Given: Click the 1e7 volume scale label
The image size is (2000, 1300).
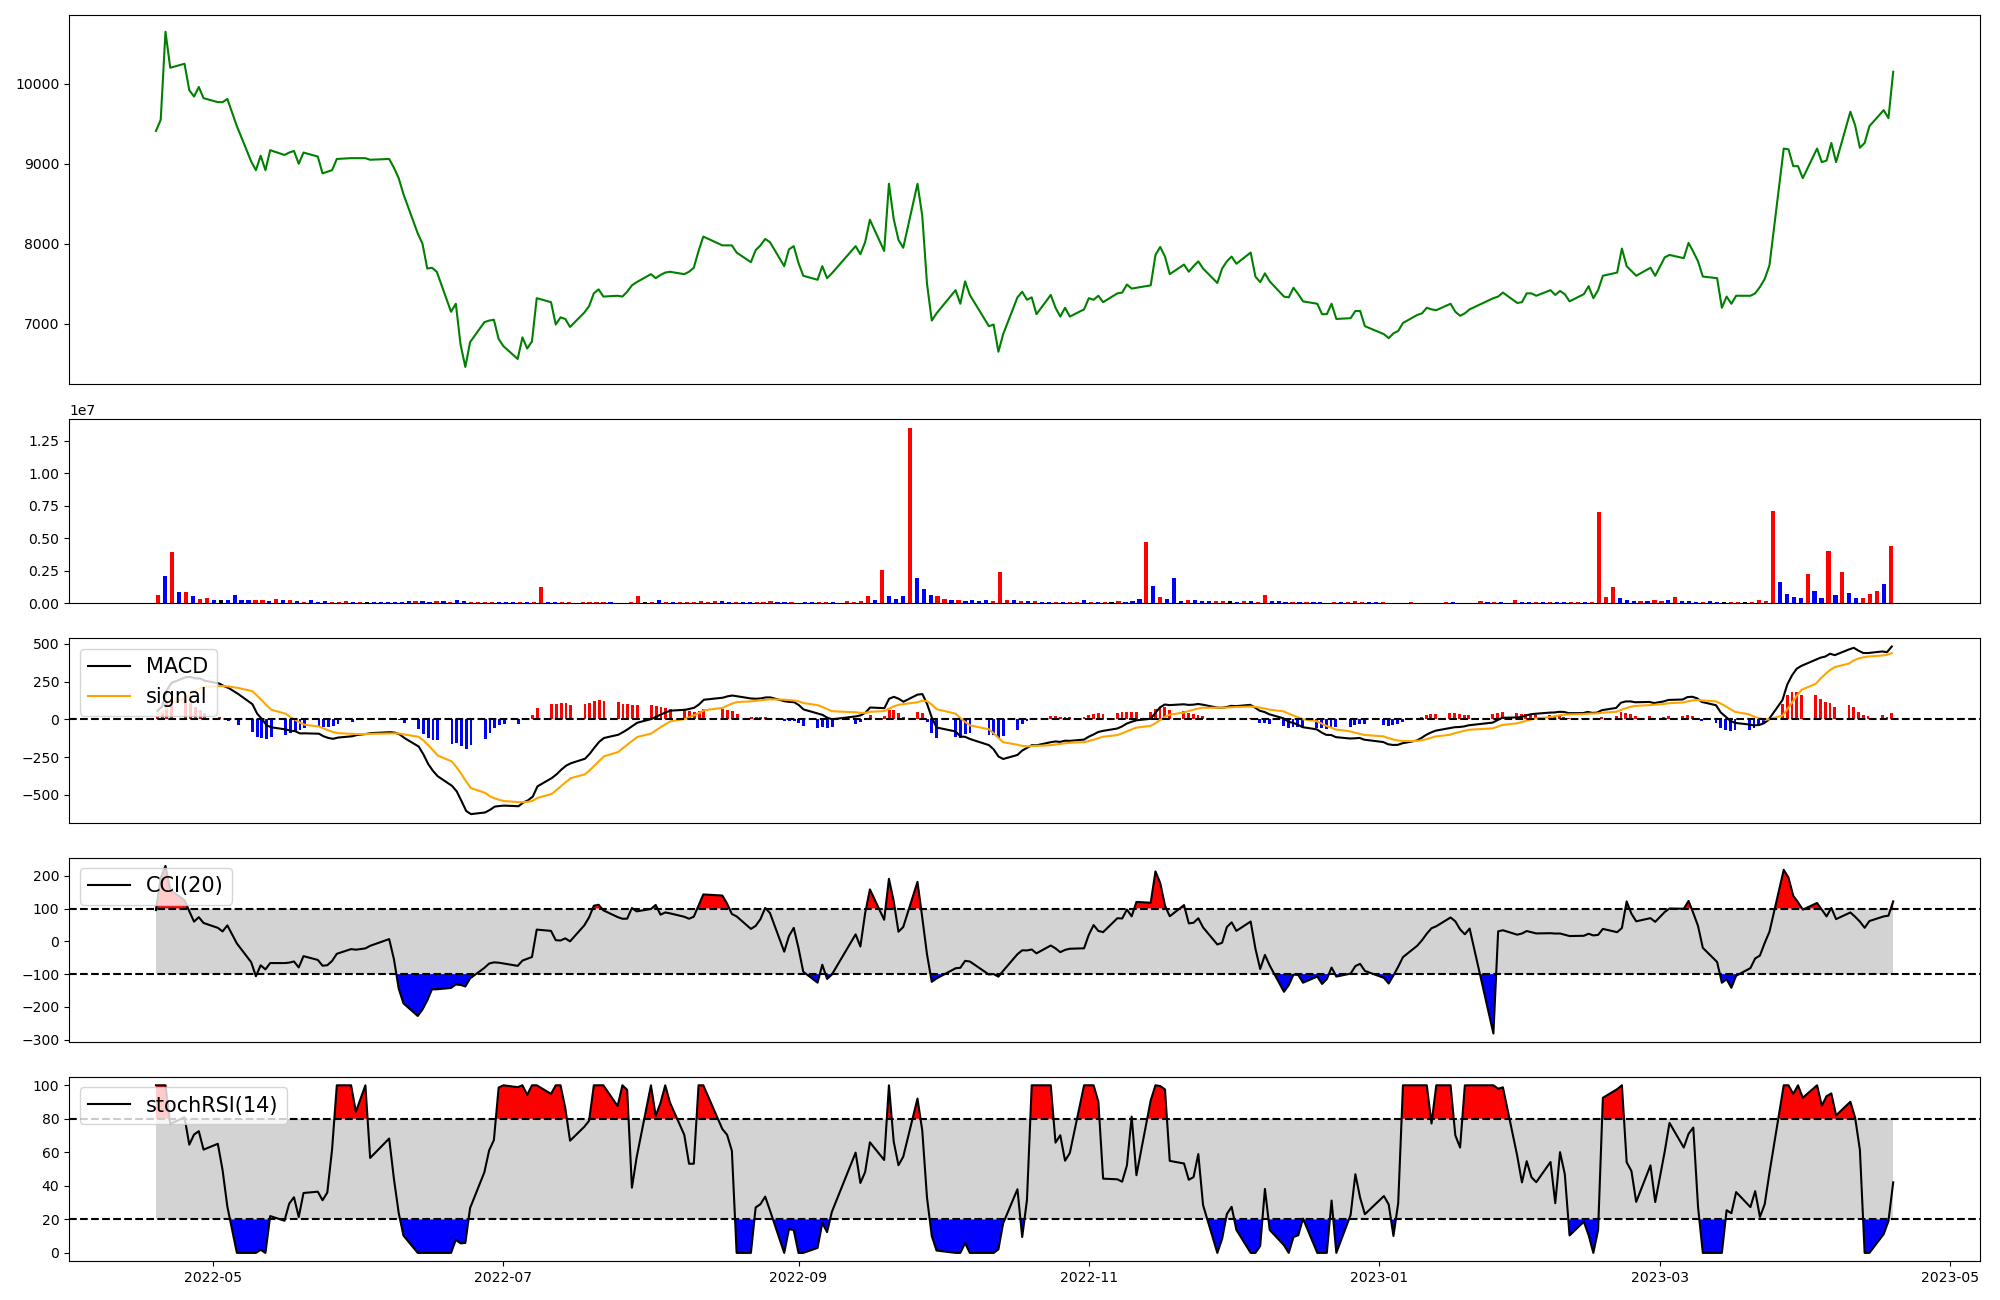Looking at the screenshot, I should click(82, 410).
